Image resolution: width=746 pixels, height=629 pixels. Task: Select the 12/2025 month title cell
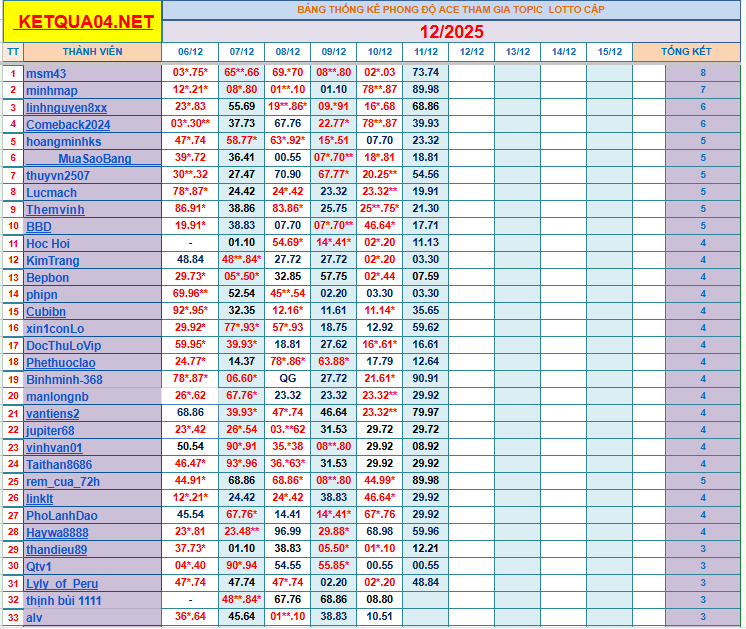click(451, 31)
